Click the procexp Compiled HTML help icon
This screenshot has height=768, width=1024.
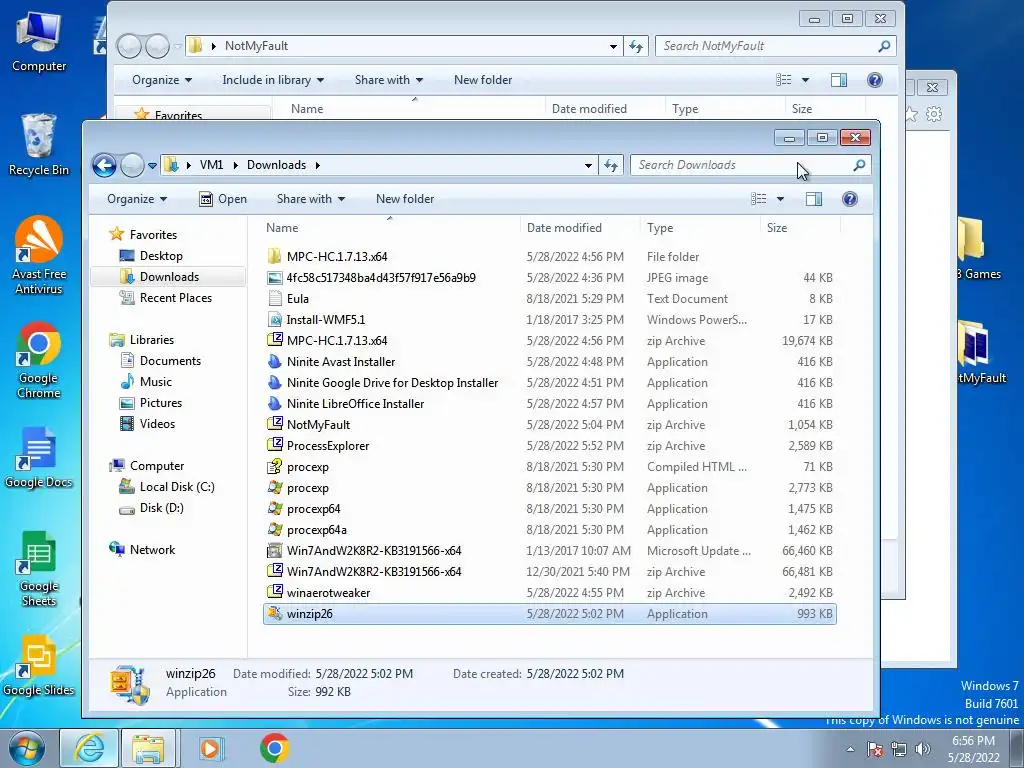click(x=274, y=466)
